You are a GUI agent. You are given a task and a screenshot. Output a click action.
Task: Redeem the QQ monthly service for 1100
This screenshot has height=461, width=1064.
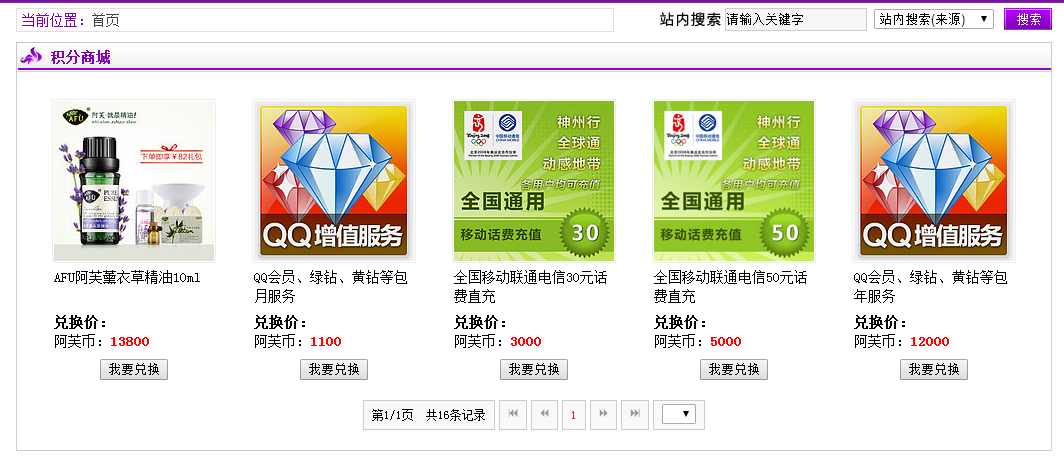pos(334,369)
